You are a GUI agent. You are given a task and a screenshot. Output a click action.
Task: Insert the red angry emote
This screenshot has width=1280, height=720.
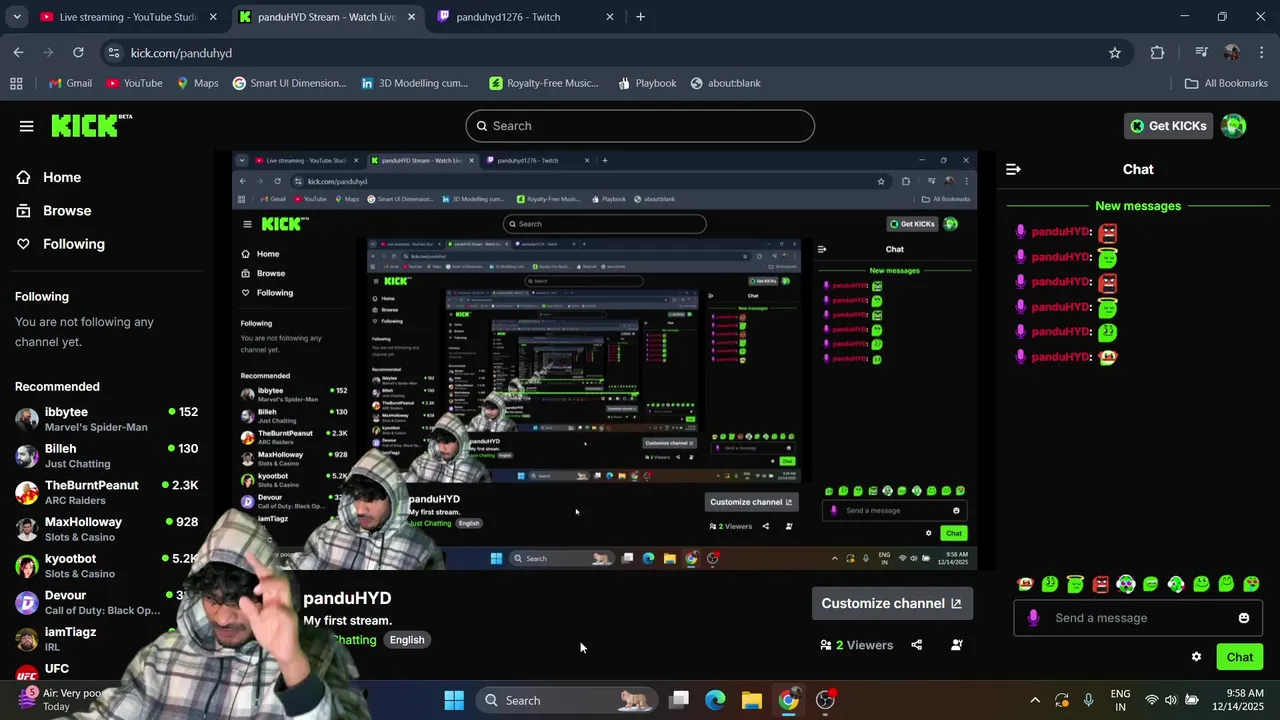pos(1100,584)
